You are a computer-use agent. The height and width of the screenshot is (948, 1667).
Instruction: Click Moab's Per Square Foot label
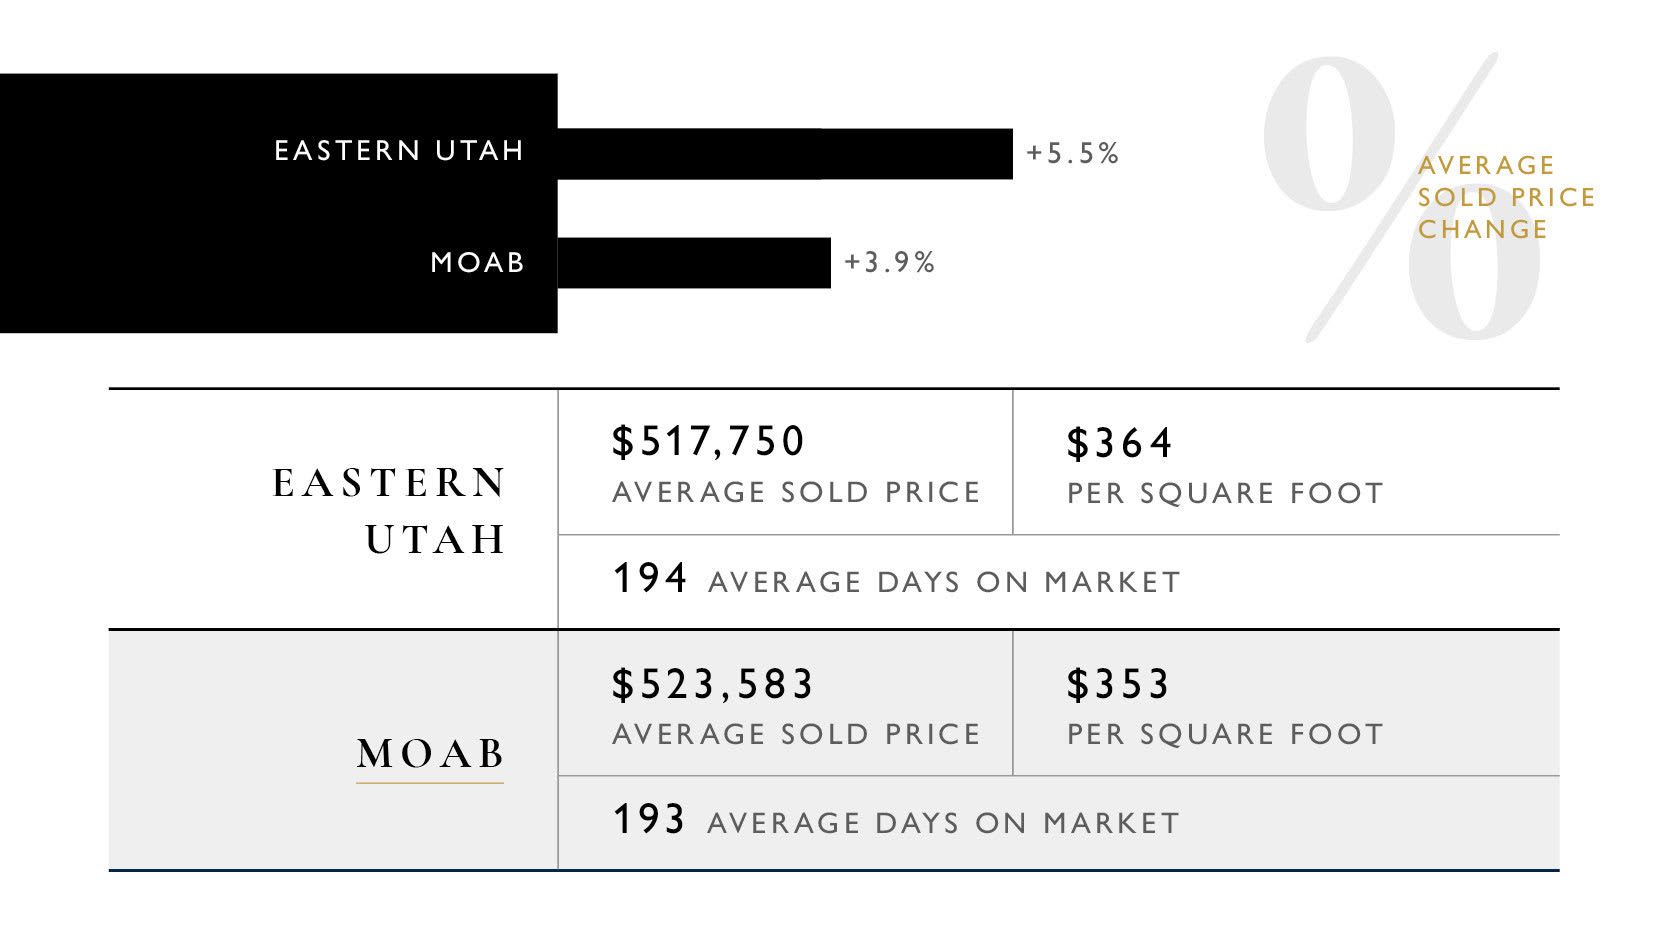[x=1225, y=734]
